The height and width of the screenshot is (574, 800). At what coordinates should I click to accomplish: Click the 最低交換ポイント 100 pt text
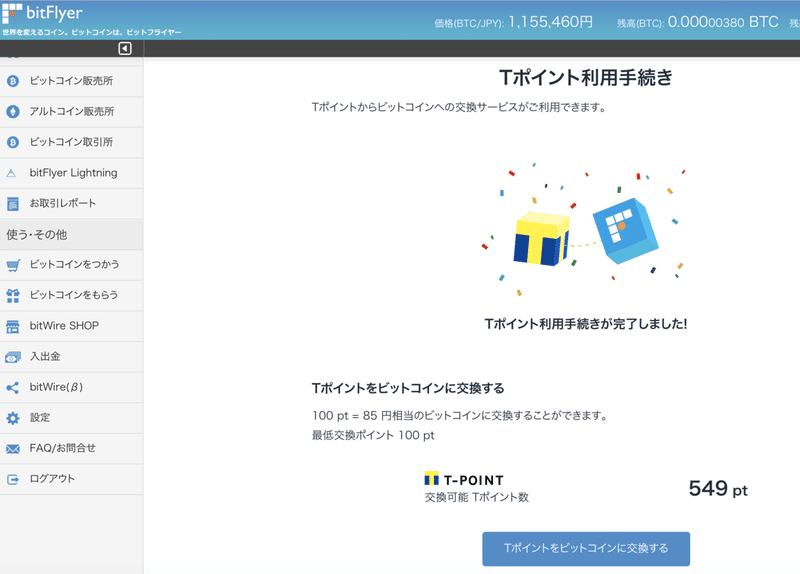(373, 435)
